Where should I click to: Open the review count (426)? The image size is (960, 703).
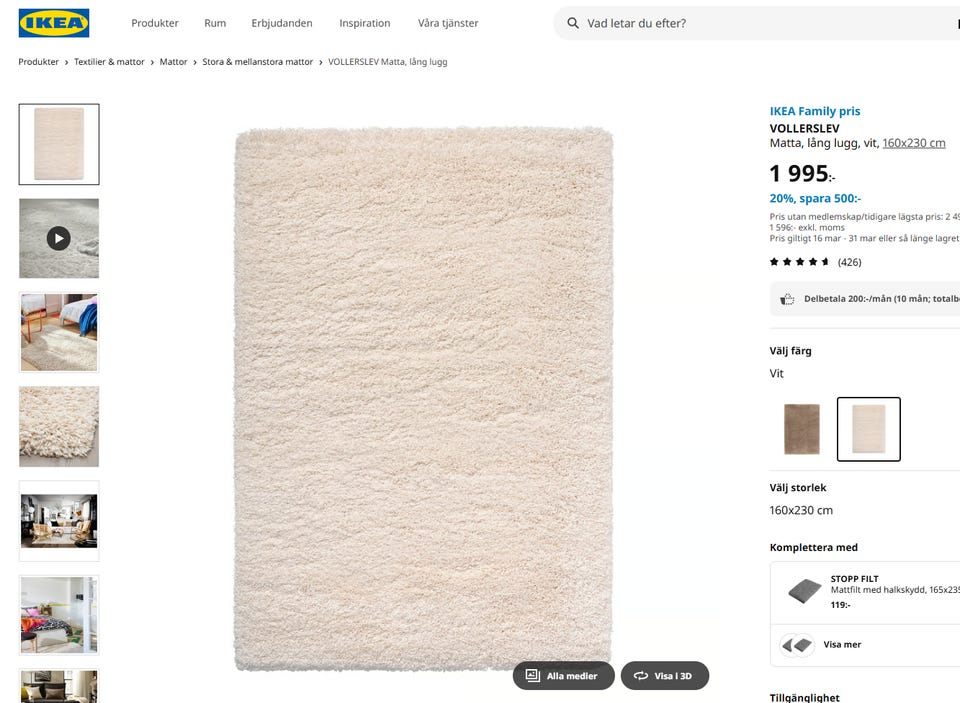(849, 262)
